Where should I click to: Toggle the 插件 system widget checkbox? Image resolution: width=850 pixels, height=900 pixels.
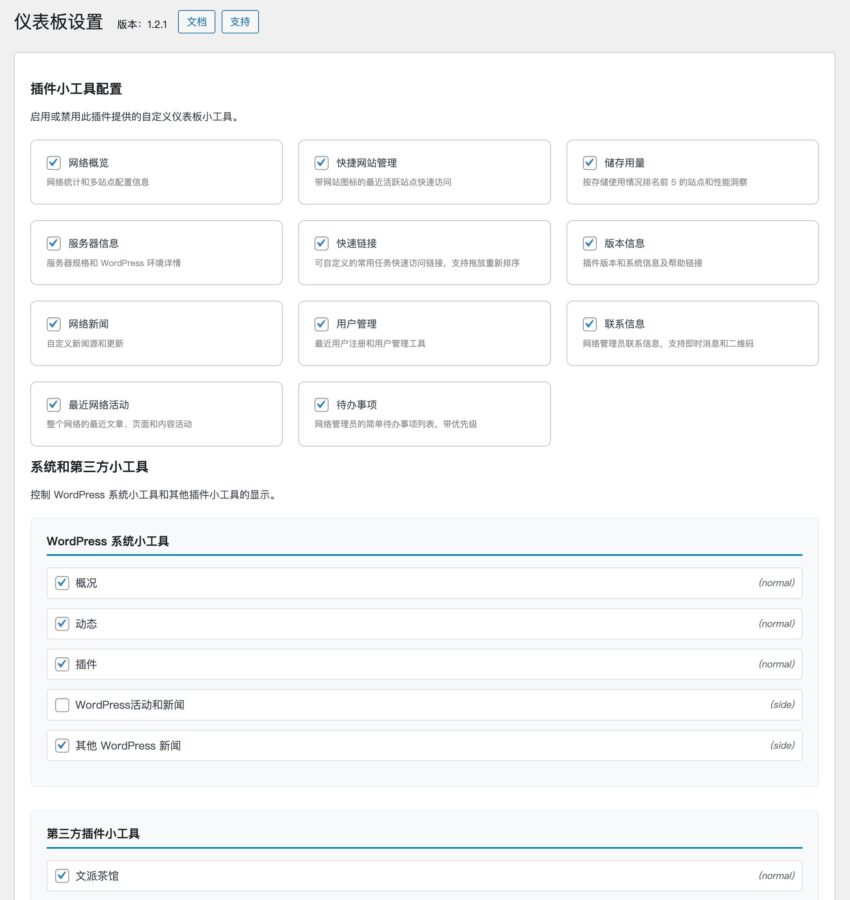pos(62,664)
